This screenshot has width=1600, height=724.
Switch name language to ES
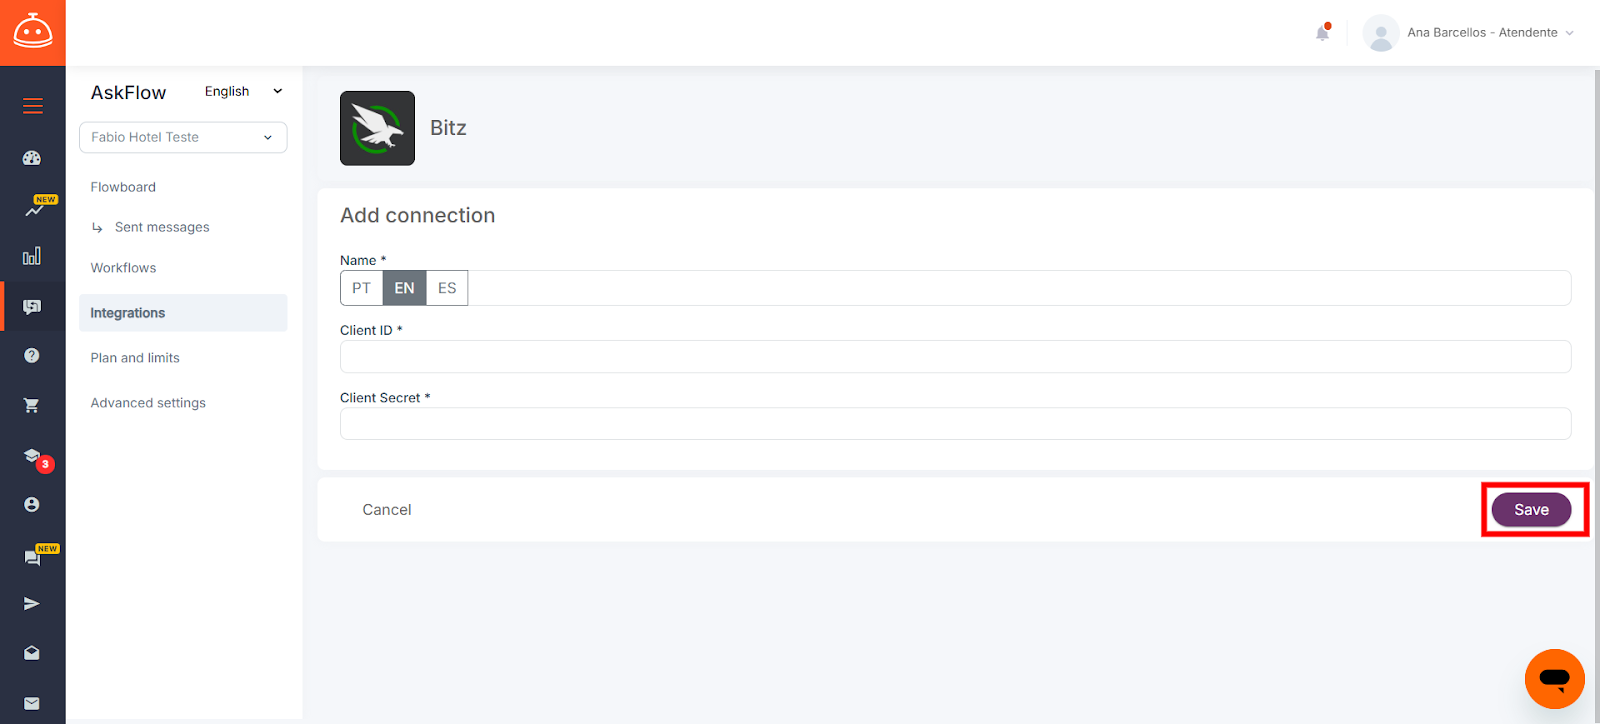point(447,288)
